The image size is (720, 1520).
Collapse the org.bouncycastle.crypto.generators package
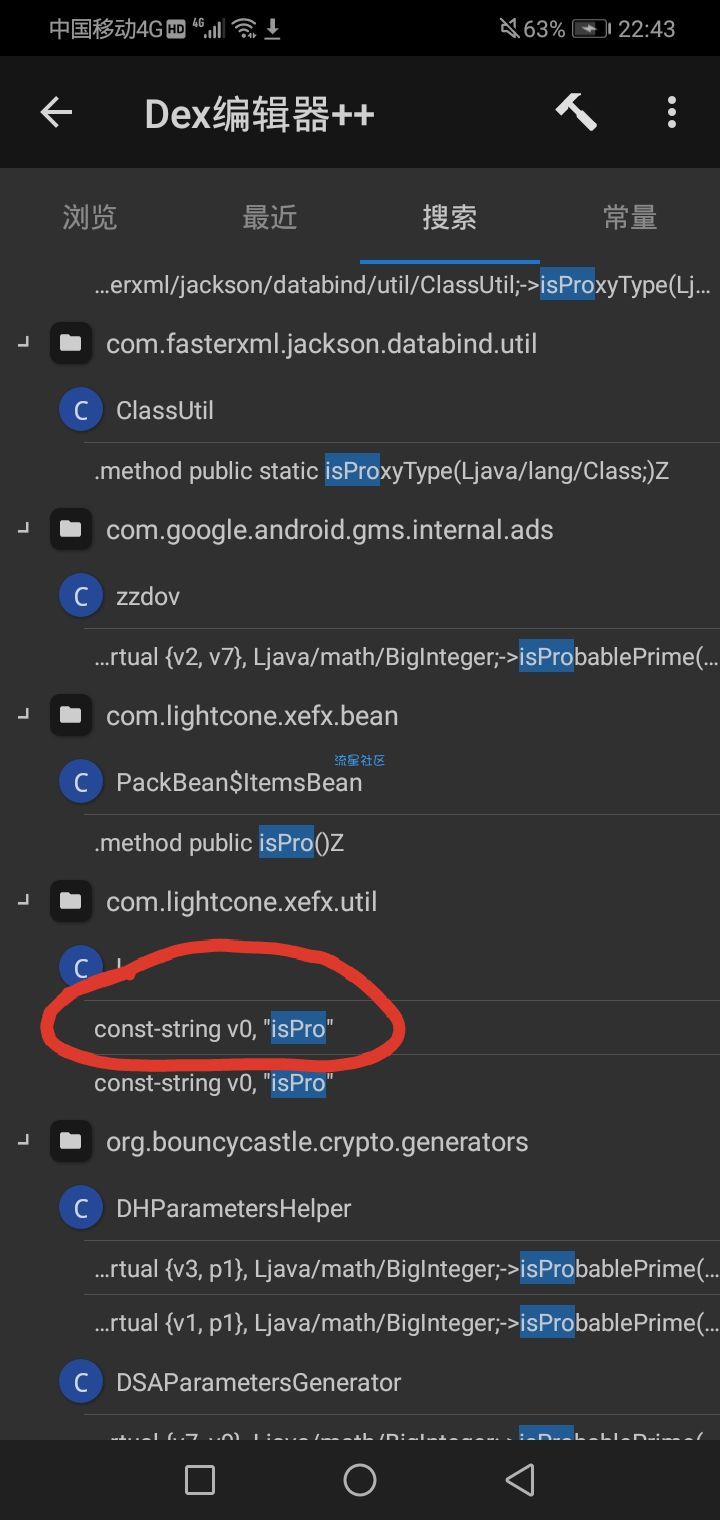[x=23, y=1142]
